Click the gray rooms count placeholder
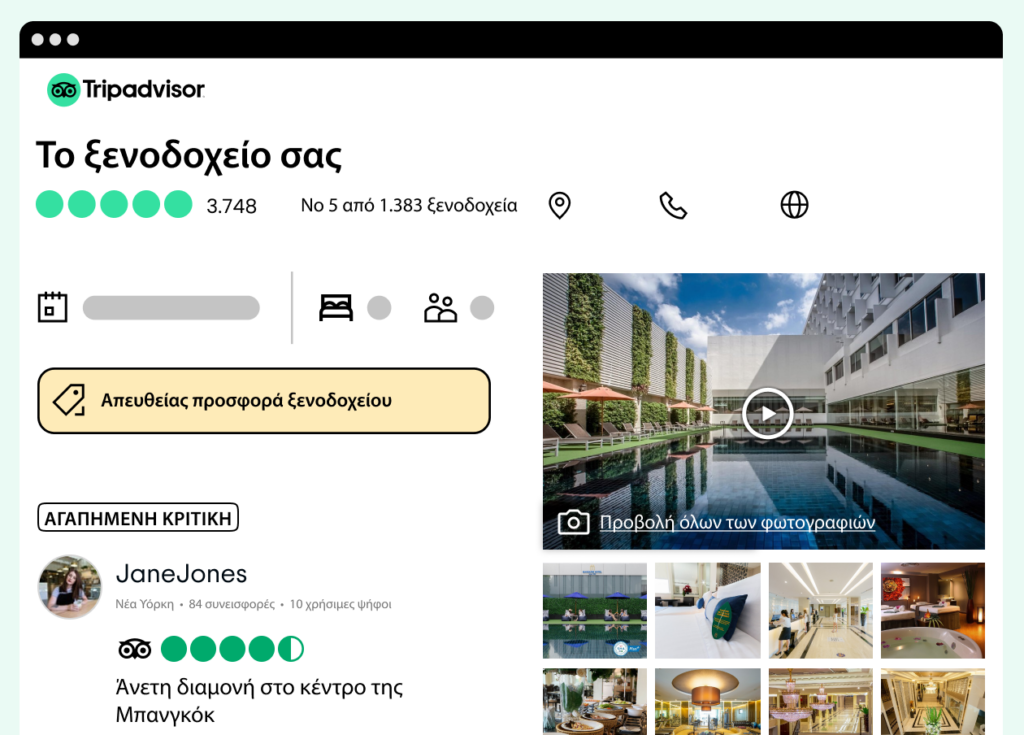 point(379,308)
